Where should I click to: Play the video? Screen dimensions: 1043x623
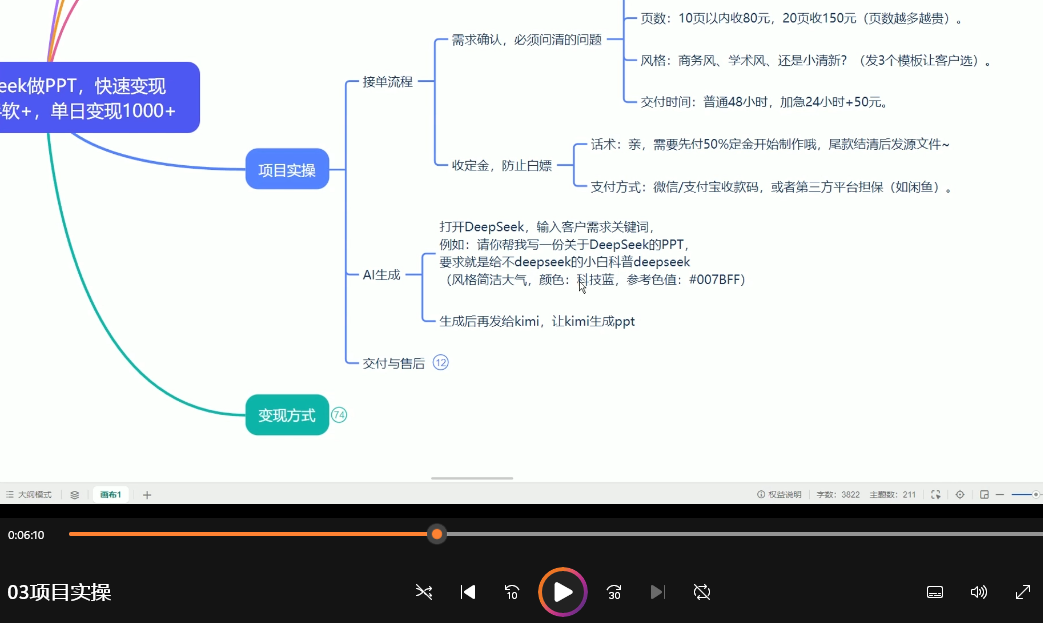563,592
